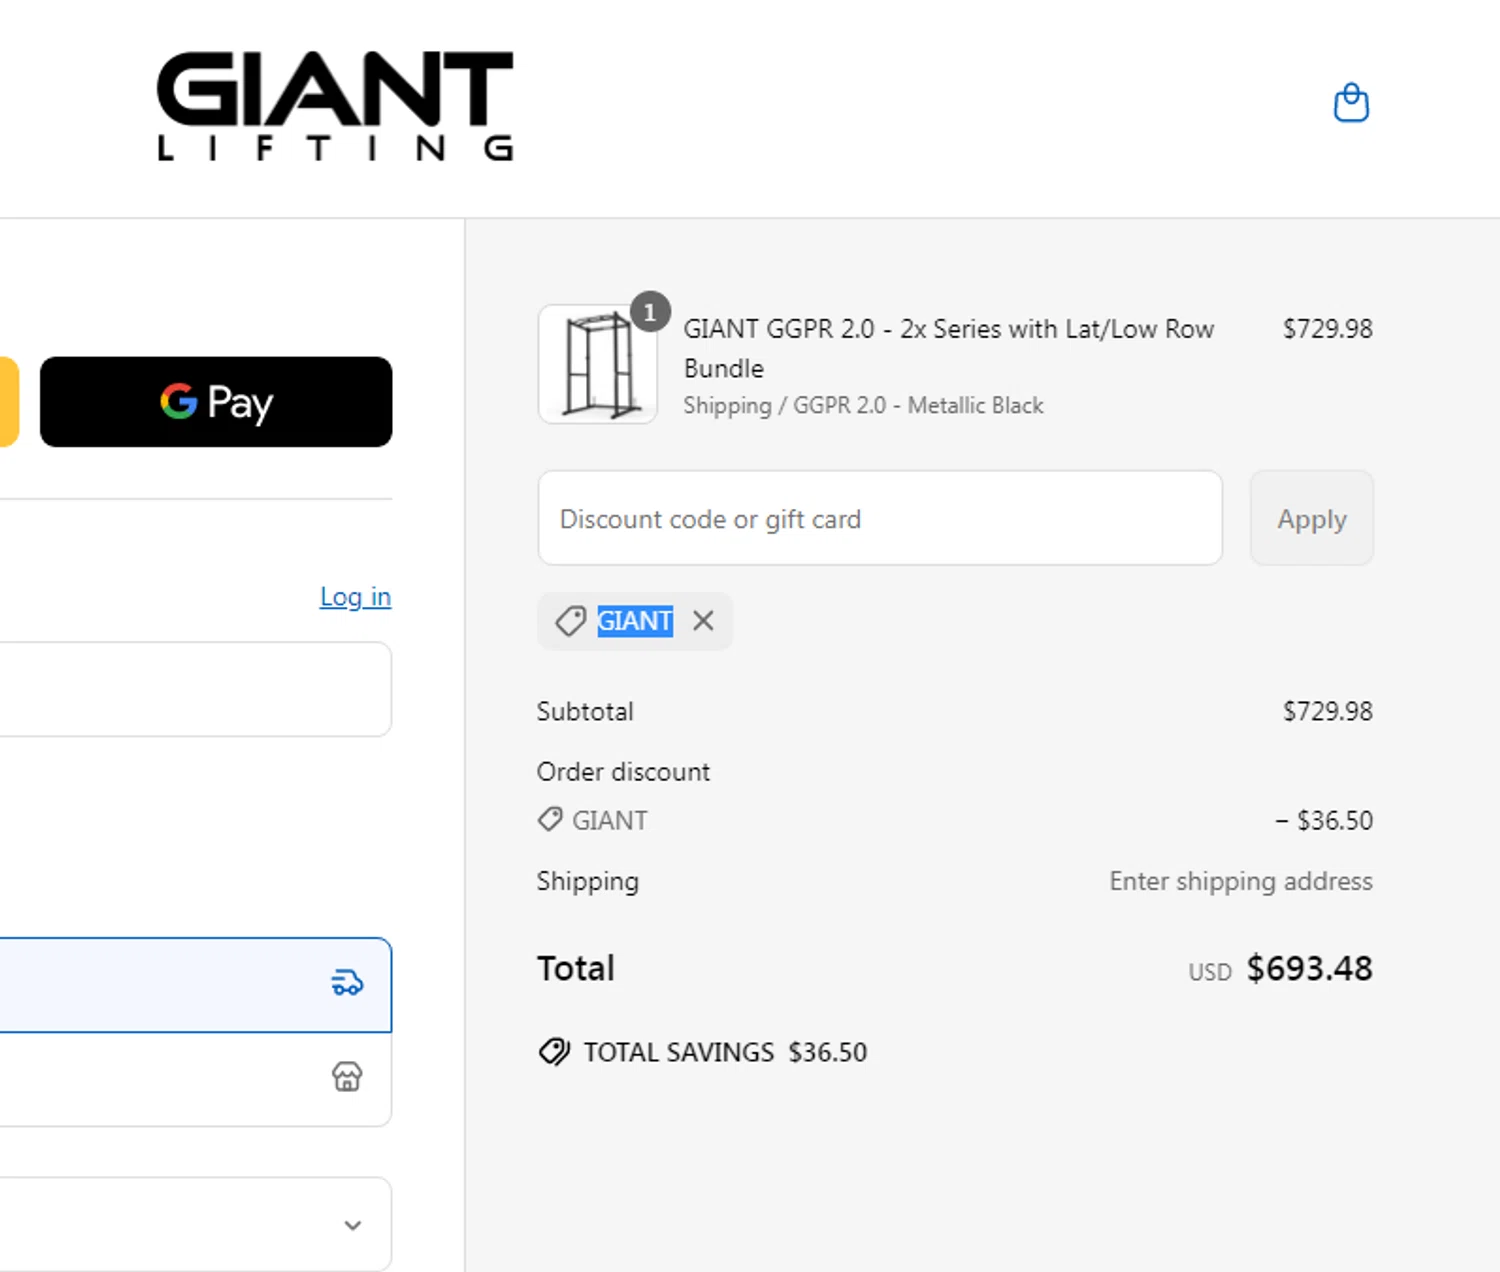The image size is (1500, 1272).
Task: Open the GGPR 2.0 rack product thumbnail
Action: [598, 365]
